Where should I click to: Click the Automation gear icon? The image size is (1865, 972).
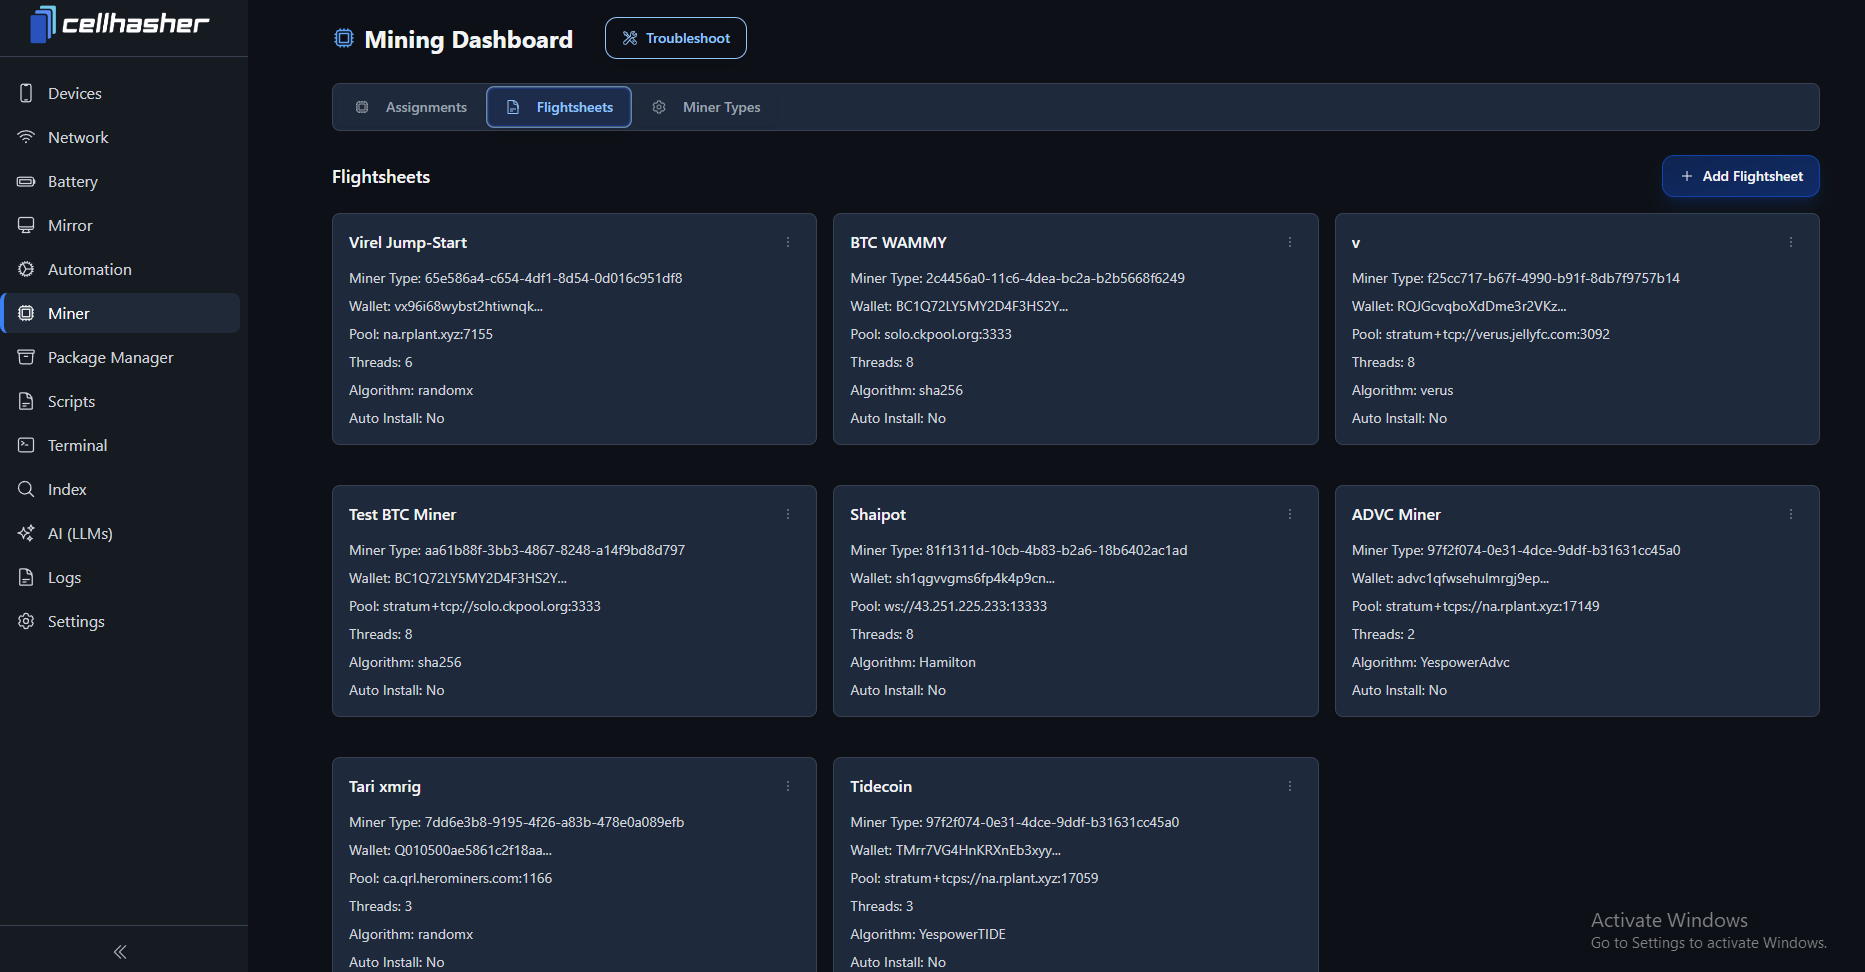tap(26, 269)
